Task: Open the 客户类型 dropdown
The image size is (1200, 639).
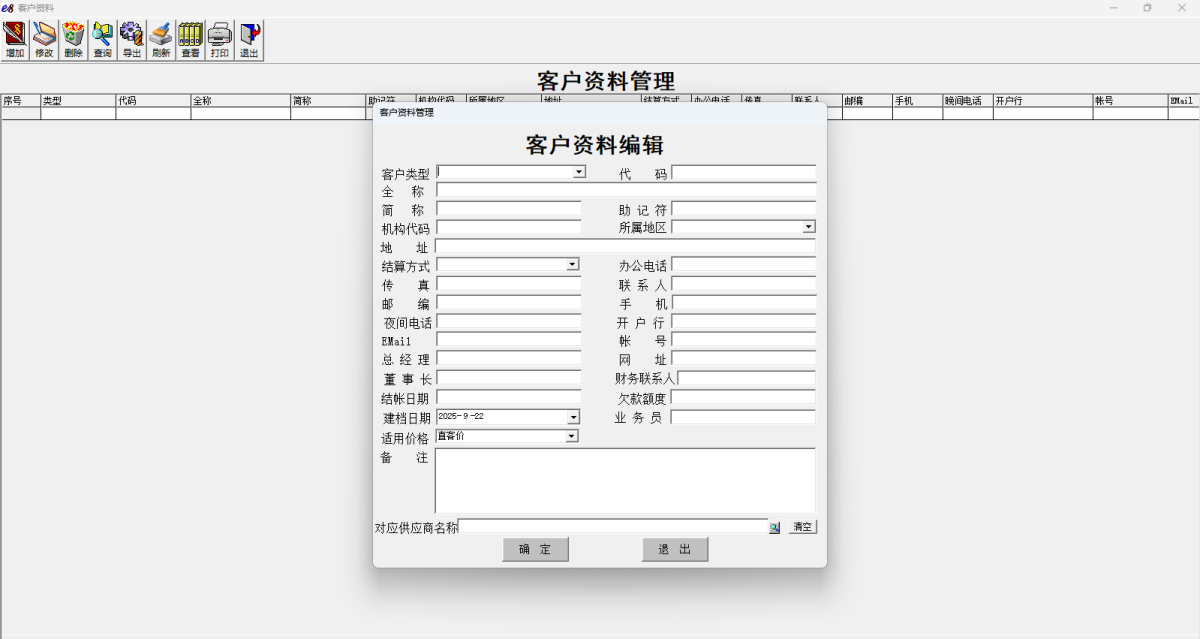Action: tap(580, 171)
